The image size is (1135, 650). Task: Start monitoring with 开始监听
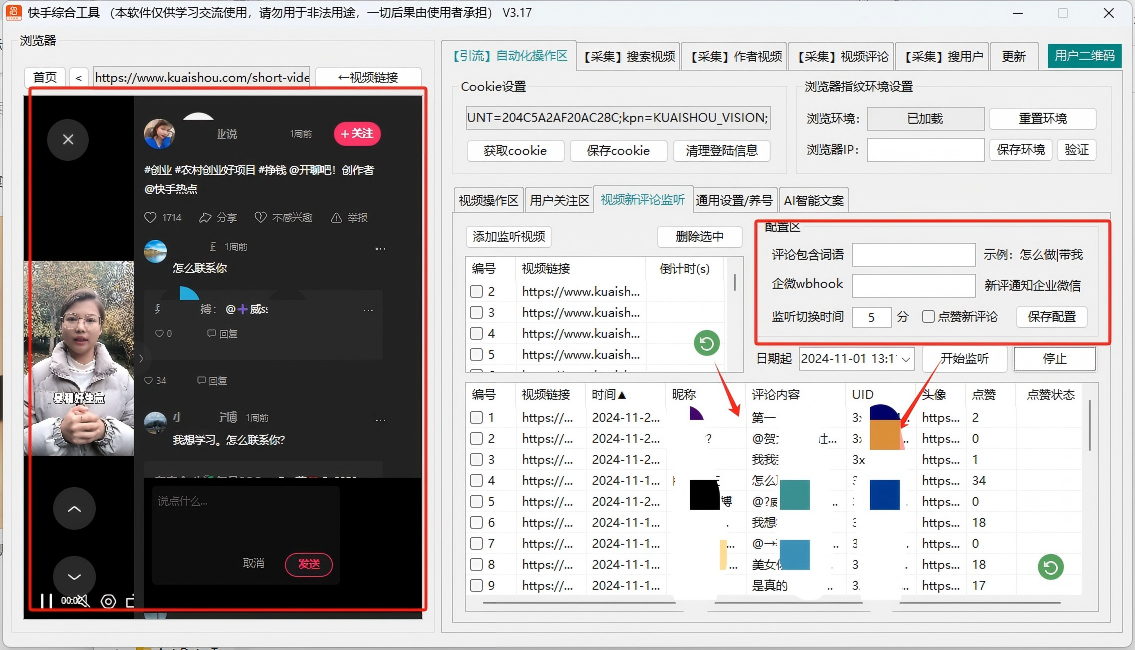click(965, 359)
